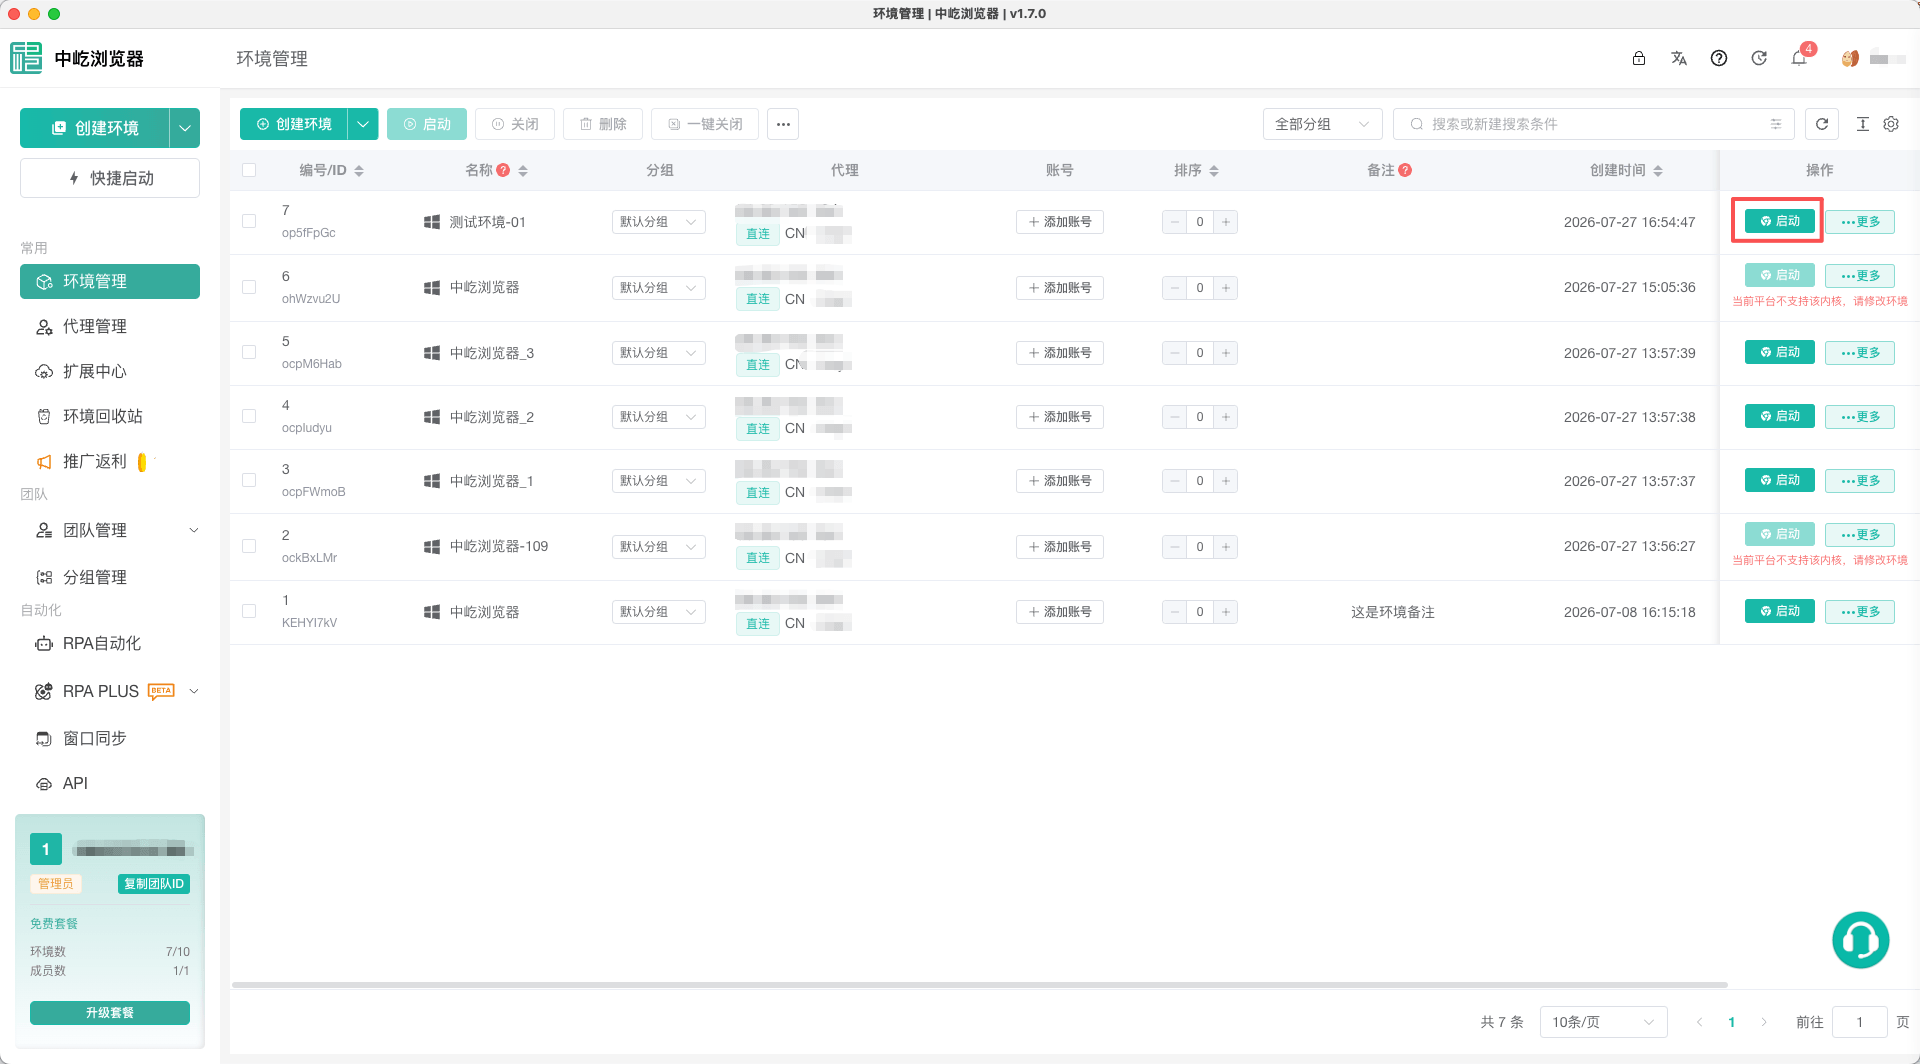Open the 全部分组 group filter dropdown
1920x1064 pixels.
[1322, 124]
